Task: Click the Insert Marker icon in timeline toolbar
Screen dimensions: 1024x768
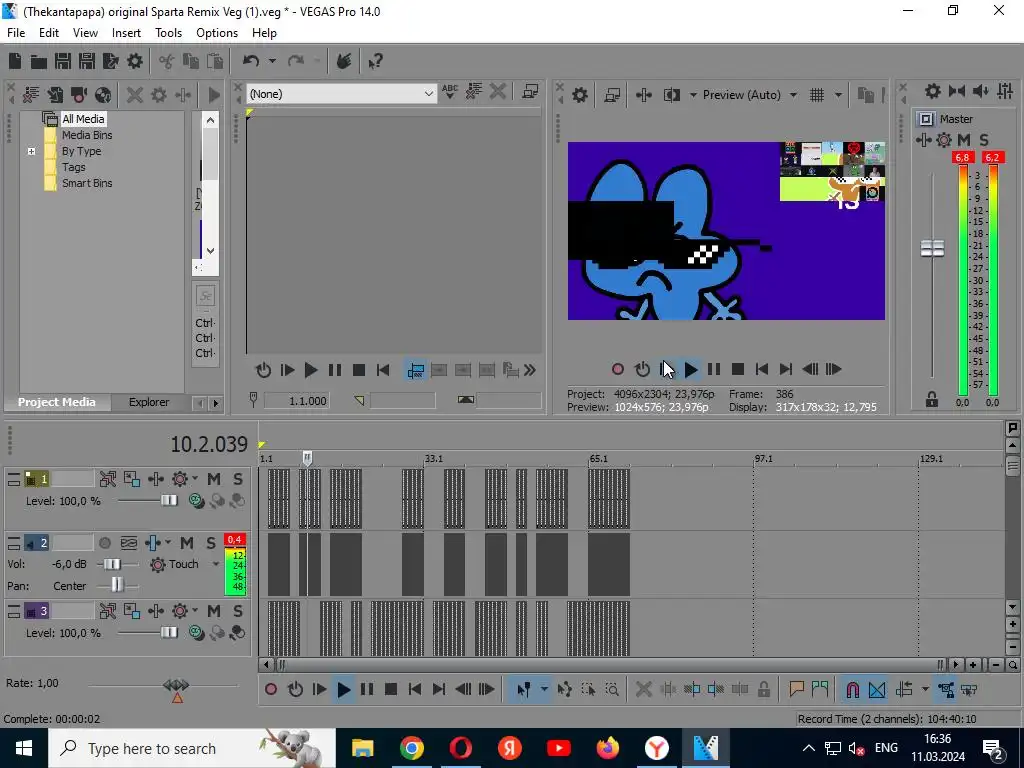Action: pyautogui.click(x=796, y=690)
